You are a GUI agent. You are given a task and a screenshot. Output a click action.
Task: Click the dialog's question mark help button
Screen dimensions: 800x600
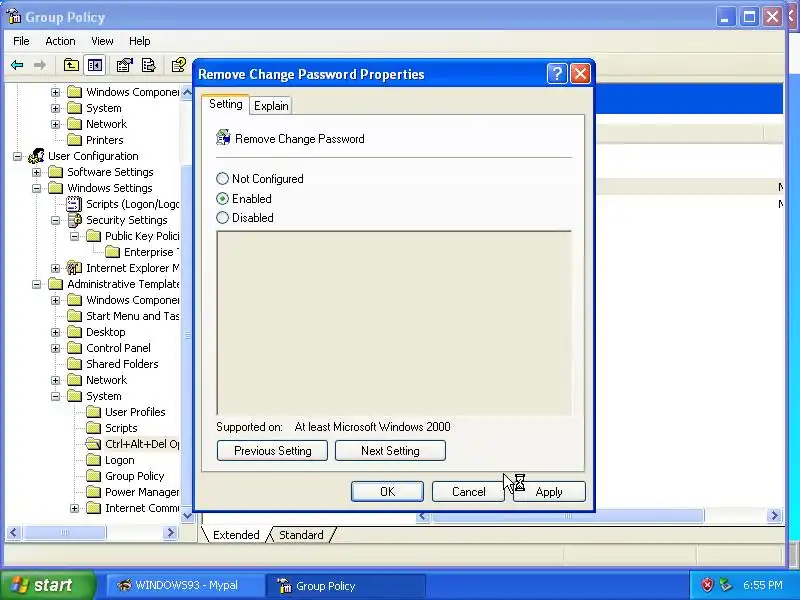[557, 74]
